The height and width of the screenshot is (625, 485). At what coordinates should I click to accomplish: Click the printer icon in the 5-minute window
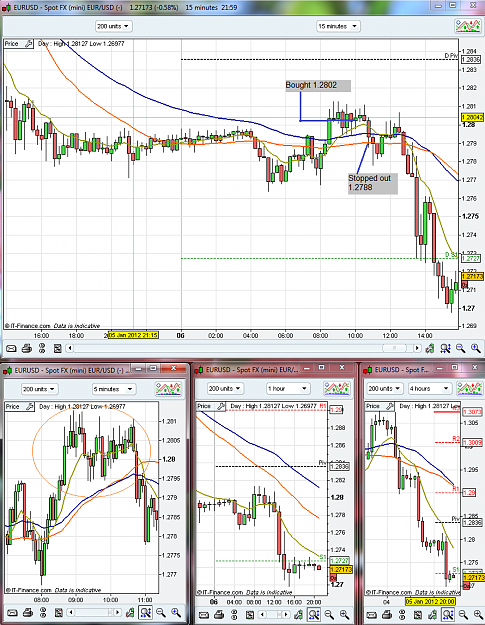click(x=27, y=612)
